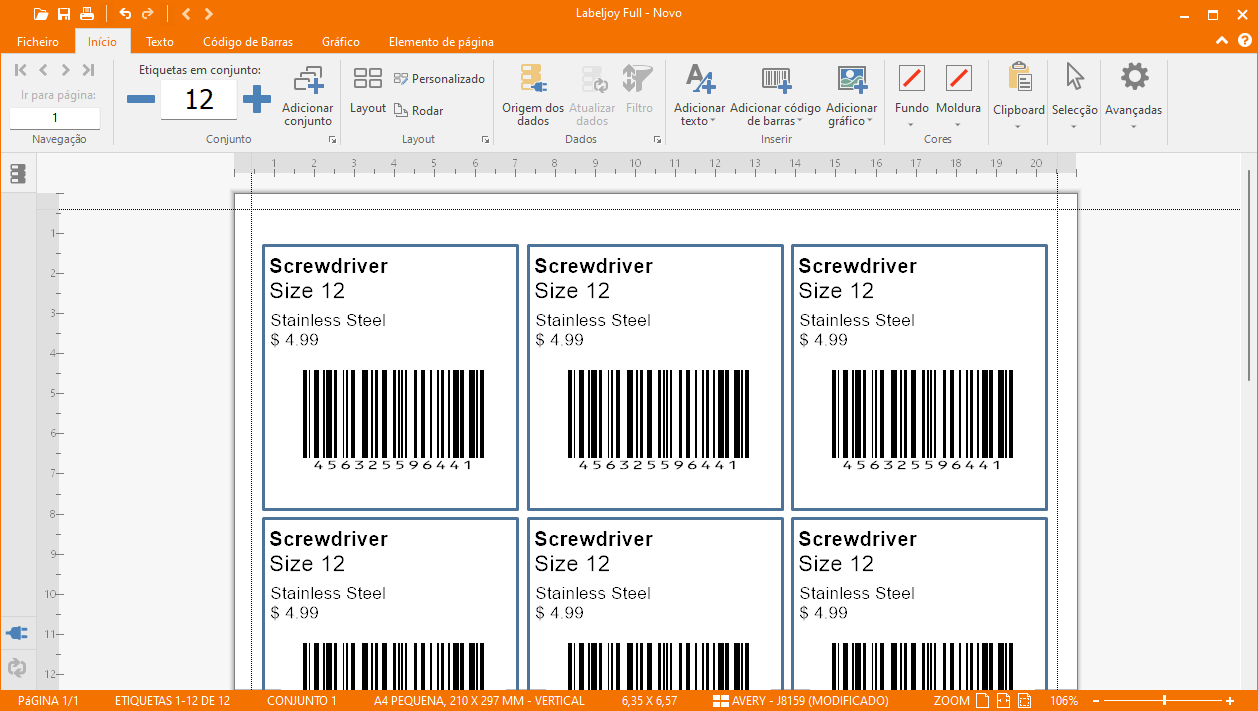Open the Selecção dropdown
This screenshot has height=711, width=1258.
click(1075, 96)
